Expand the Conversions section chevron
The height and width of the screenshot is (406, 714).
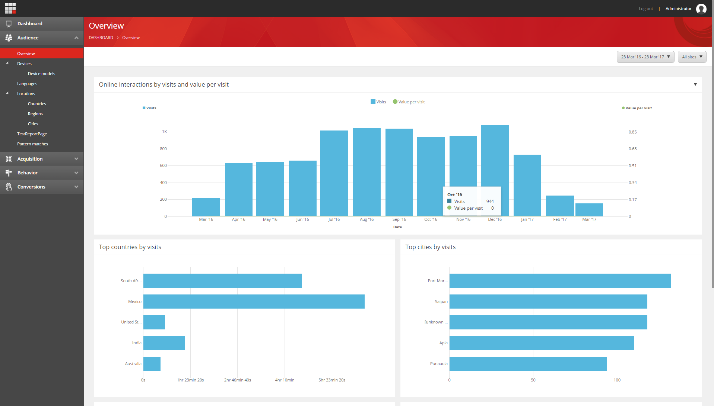click(76, 187)
